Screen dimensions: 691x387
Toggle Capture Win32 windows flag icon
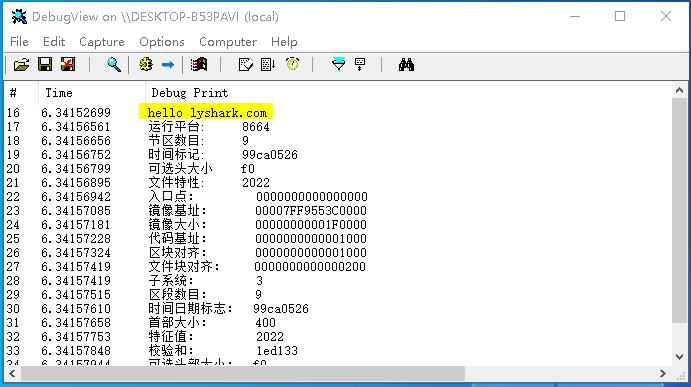pos(199,65)
